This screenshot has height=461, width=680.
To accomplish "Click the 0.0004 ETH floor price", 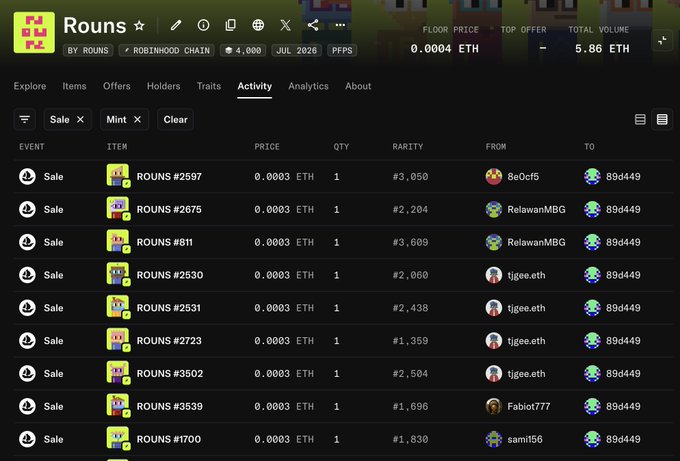I will click(445, 49).
